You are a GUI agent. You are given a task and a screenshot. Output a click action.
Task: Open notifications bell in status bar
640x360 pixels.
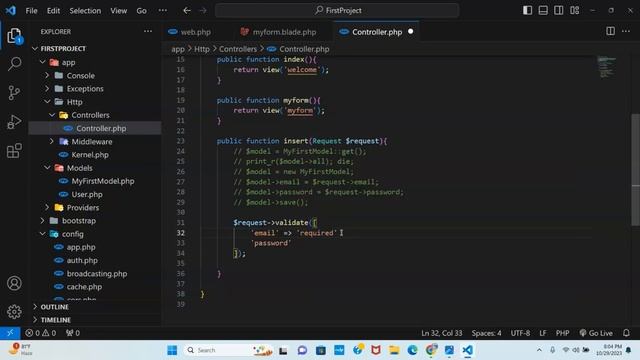pos(627,333)
